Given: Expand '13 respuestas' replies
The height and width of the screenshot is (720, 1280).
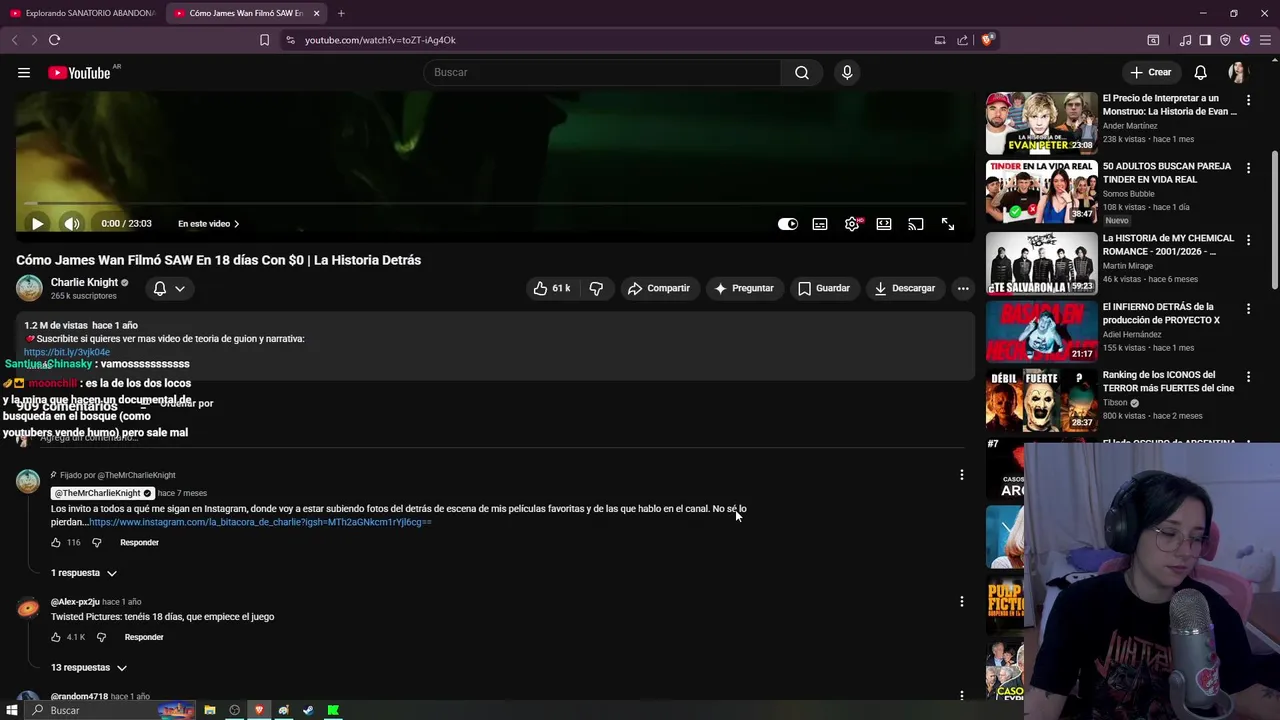Looking at the screenshot, I should pos(89,667).
